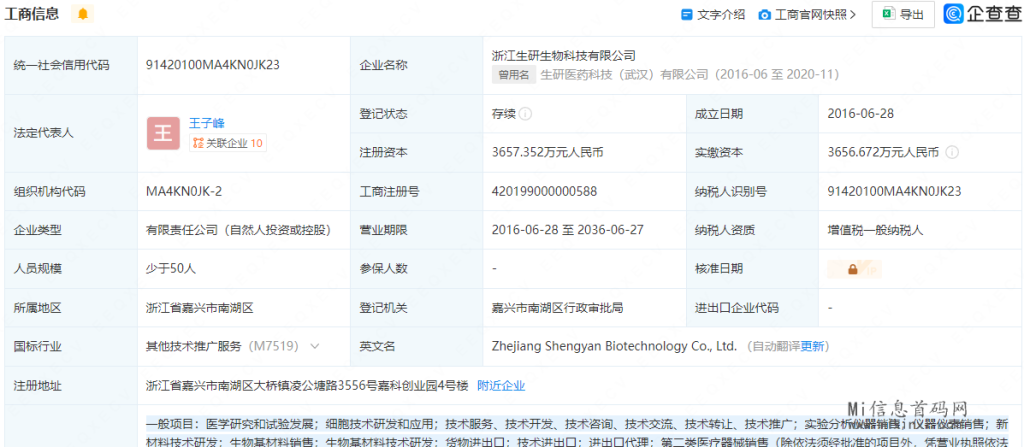Click the bell icon beside 工商信息
Viewport: 1024px width, 447px height.
tap(82, 14)
